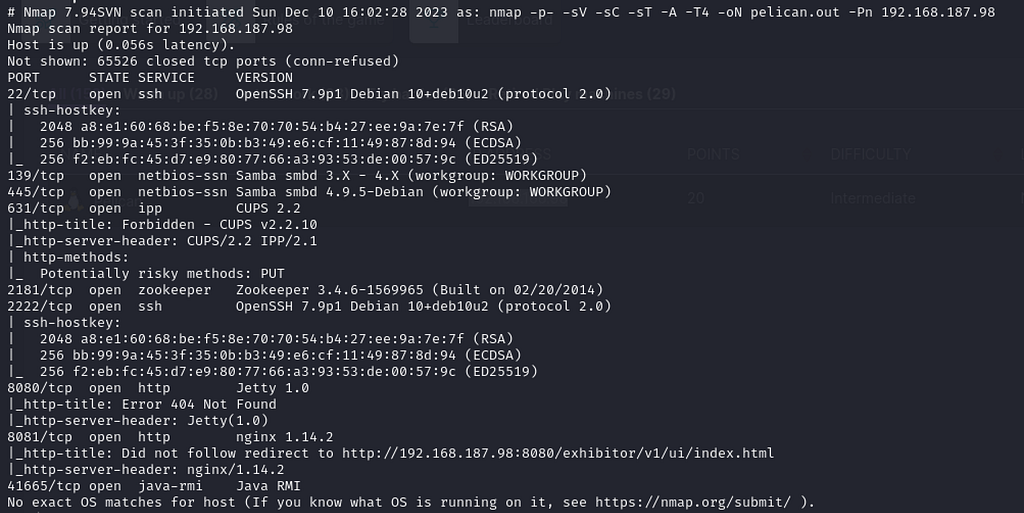Click the VERSION column header text
1024x513 pixels.
click(264, 77)
